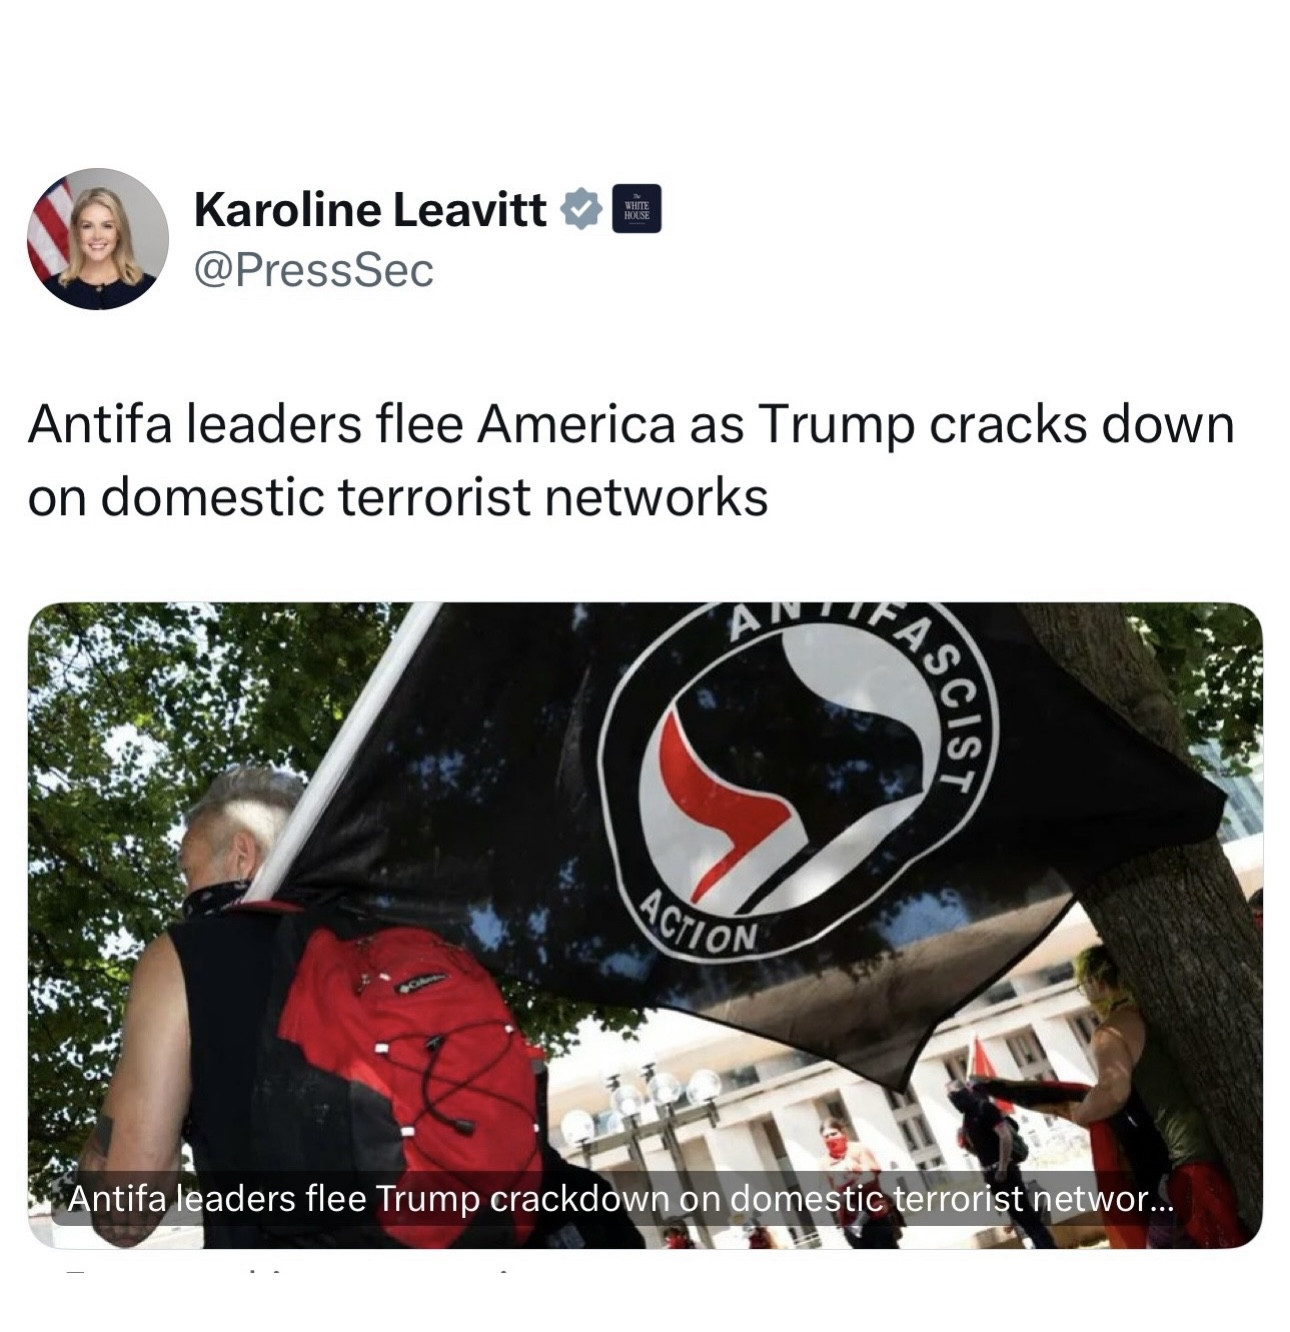Open the @PressSec handle link
1290x1332 pixels.
[x=313, y=270]
